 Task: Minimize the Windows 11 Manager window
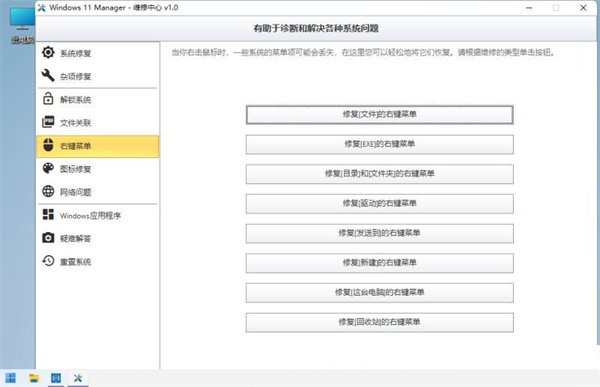pyautogui.click(x=529, y=8)
